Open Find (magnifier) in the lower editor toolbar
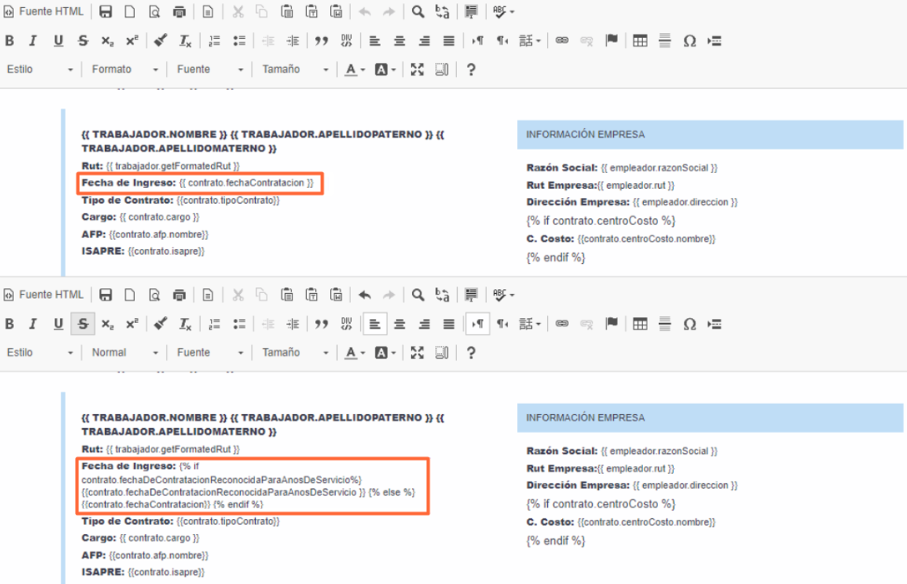 [418, 295]
